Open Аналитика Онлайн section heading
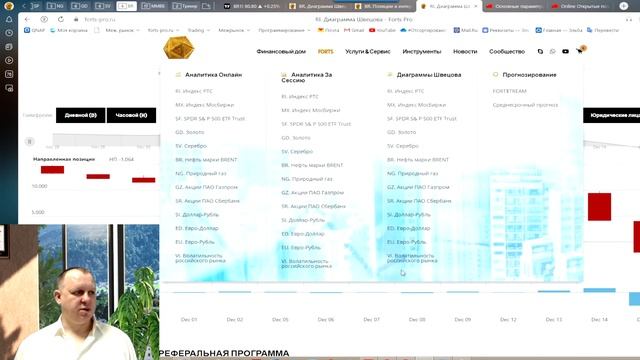Screen dimensions: 640x360 pyautogui.click(x=213, y=75)
